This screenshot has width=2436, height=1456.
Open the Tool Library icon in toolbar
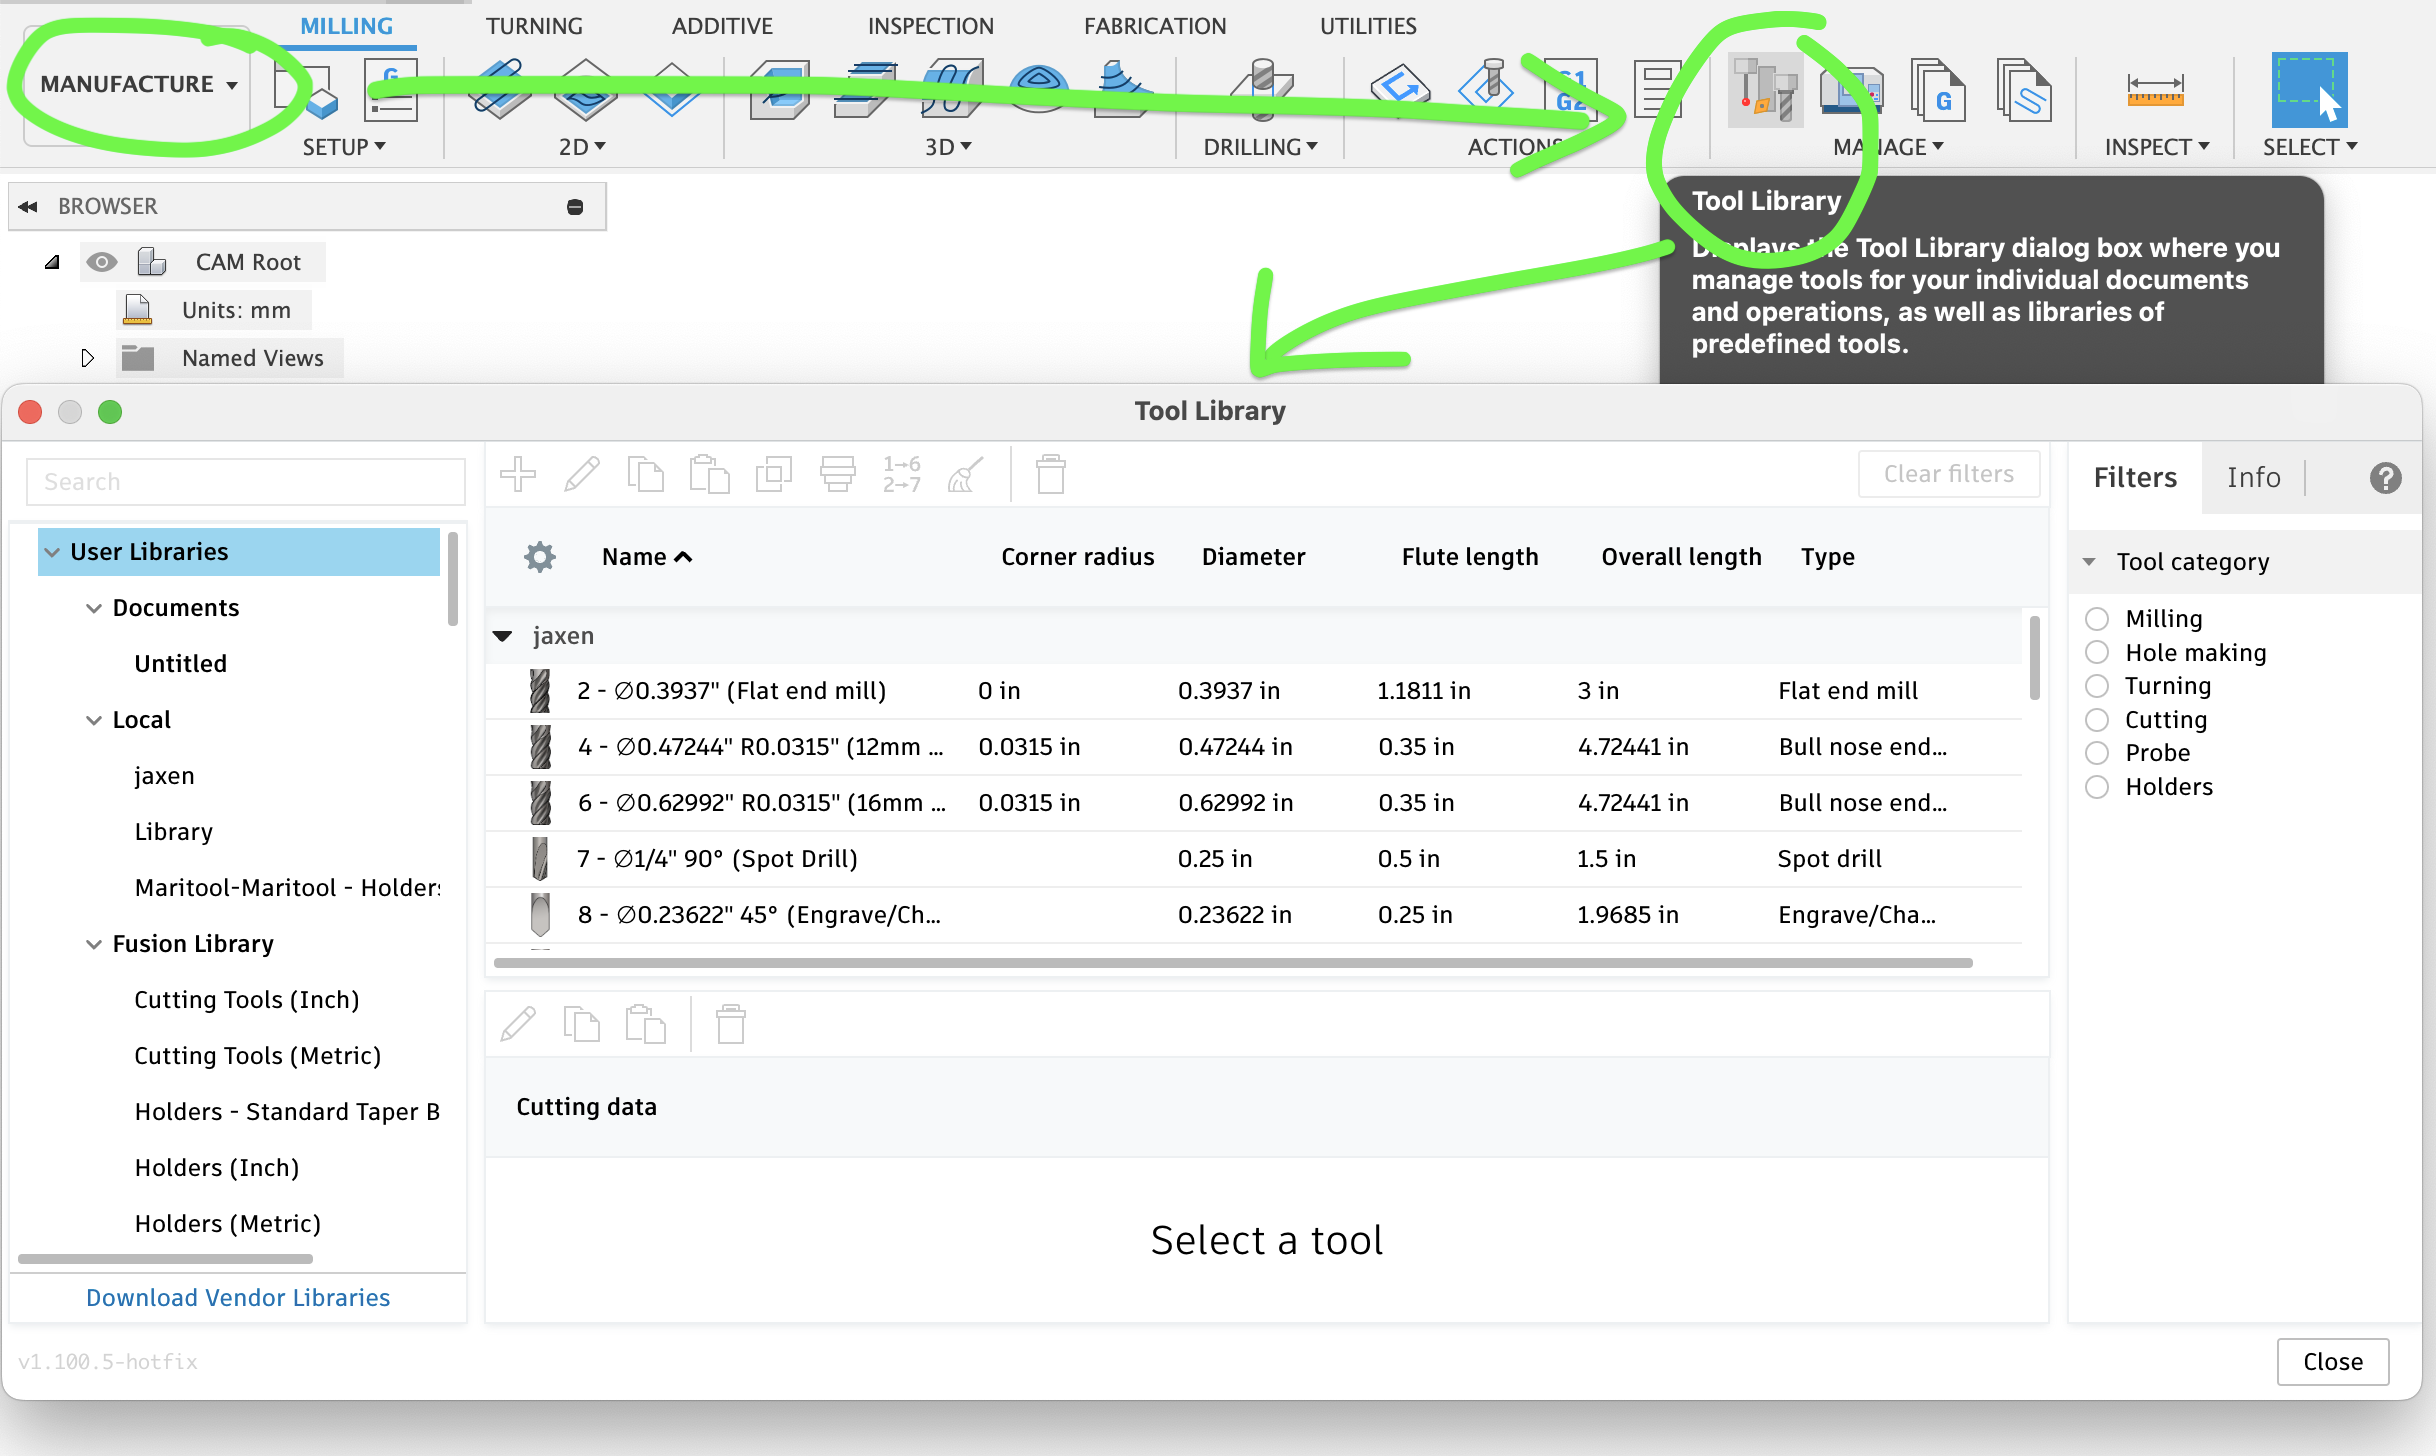click(1765, 91)
